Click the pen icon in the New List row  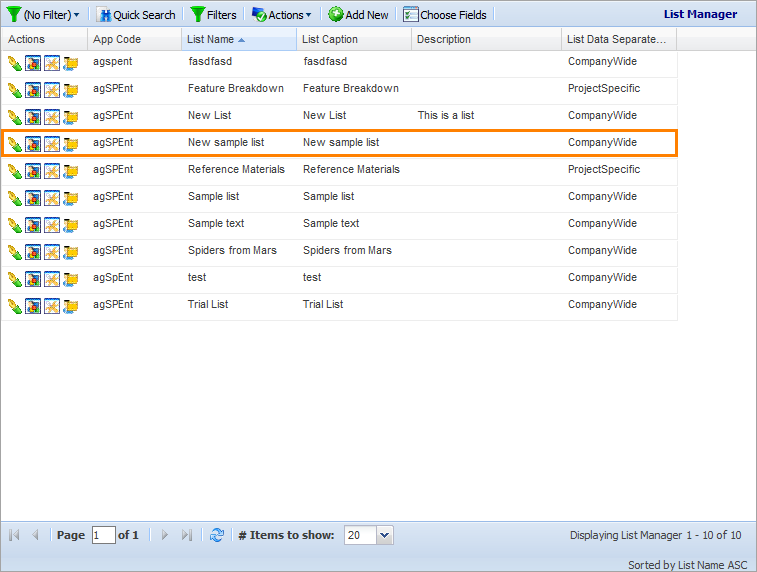point(14,117)
